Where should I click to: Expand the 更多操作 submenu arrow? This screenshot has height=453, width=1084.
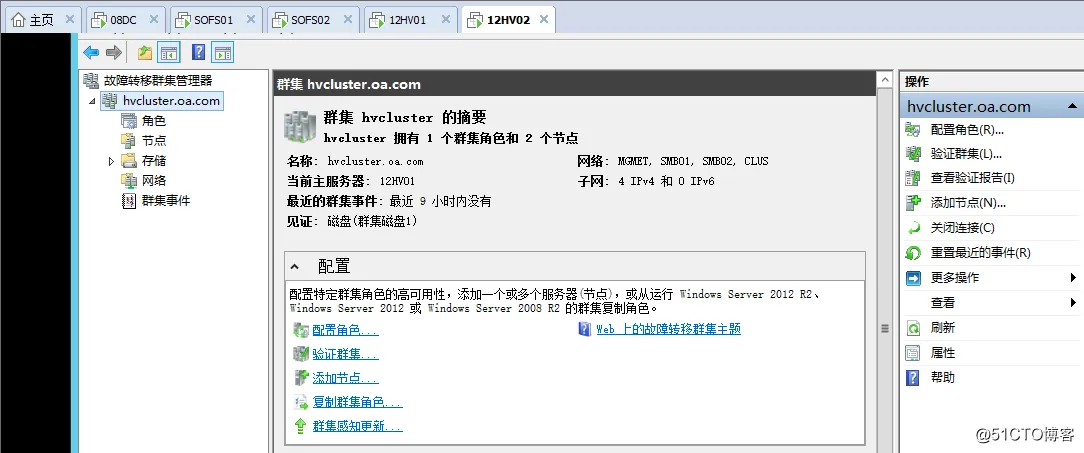click(1073, 278)
